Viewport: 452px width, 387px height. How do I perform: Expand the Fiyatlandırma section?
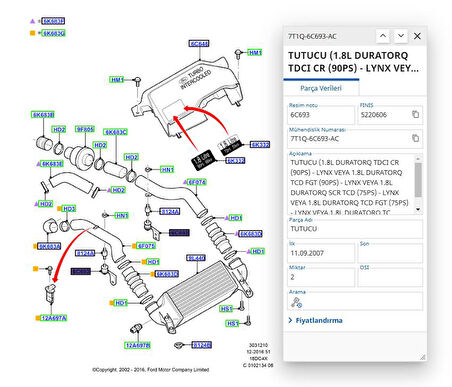pos(315,320)
